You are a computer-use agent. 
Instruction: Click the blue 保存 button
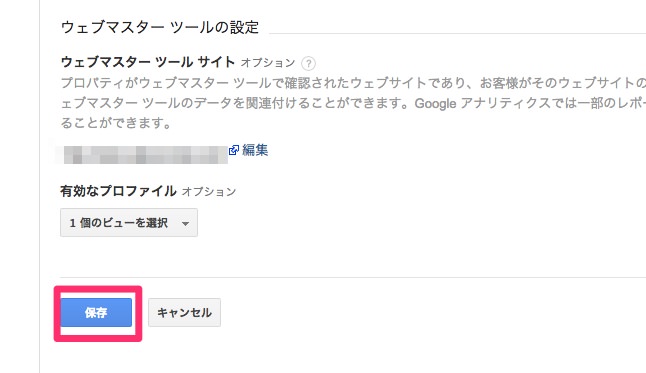96,312
